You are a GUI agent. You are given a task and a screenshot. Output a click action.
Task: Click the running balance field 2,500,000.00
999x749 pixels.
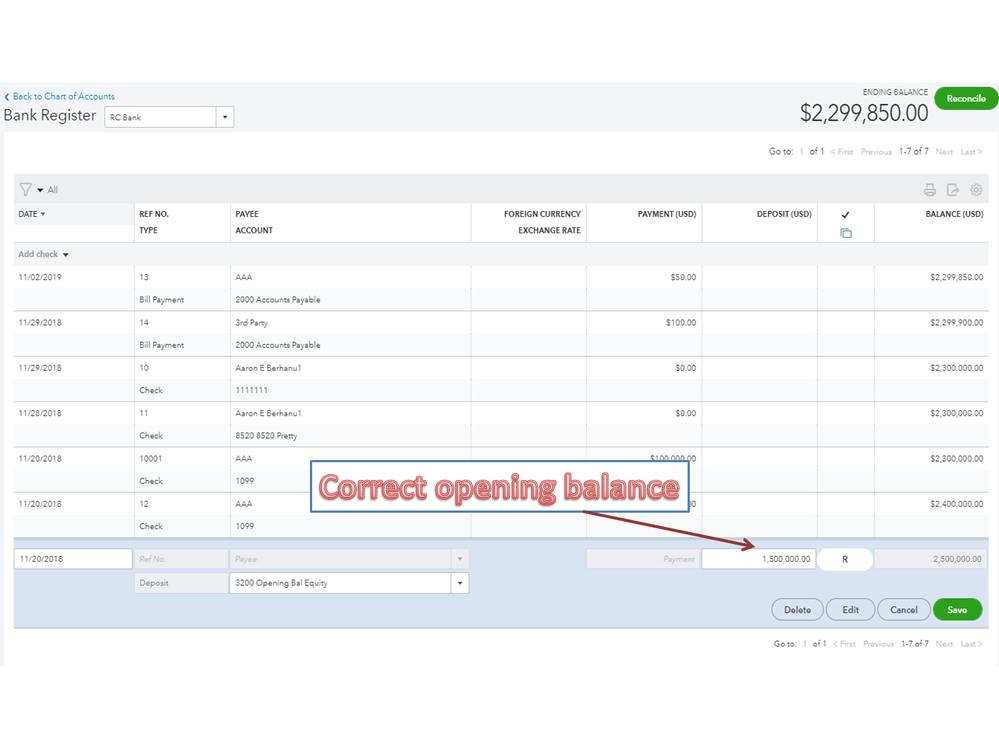pos(931,559)
